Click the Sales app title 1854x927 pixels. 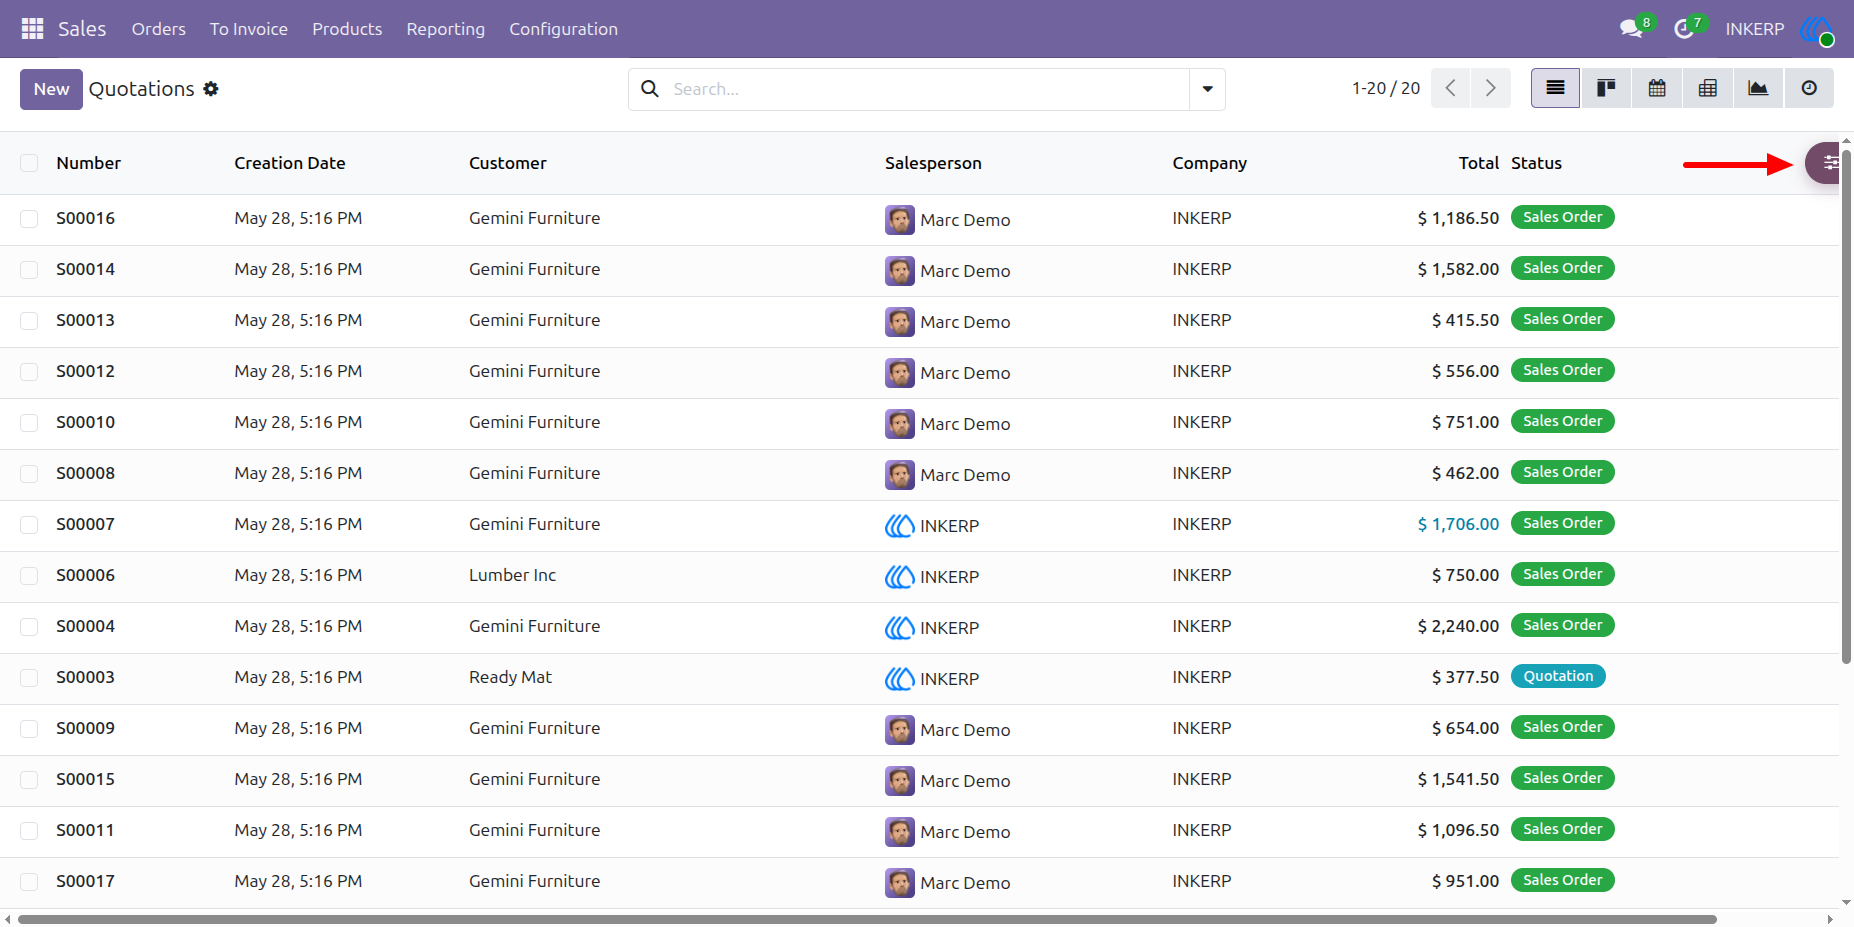click(82, 29)
